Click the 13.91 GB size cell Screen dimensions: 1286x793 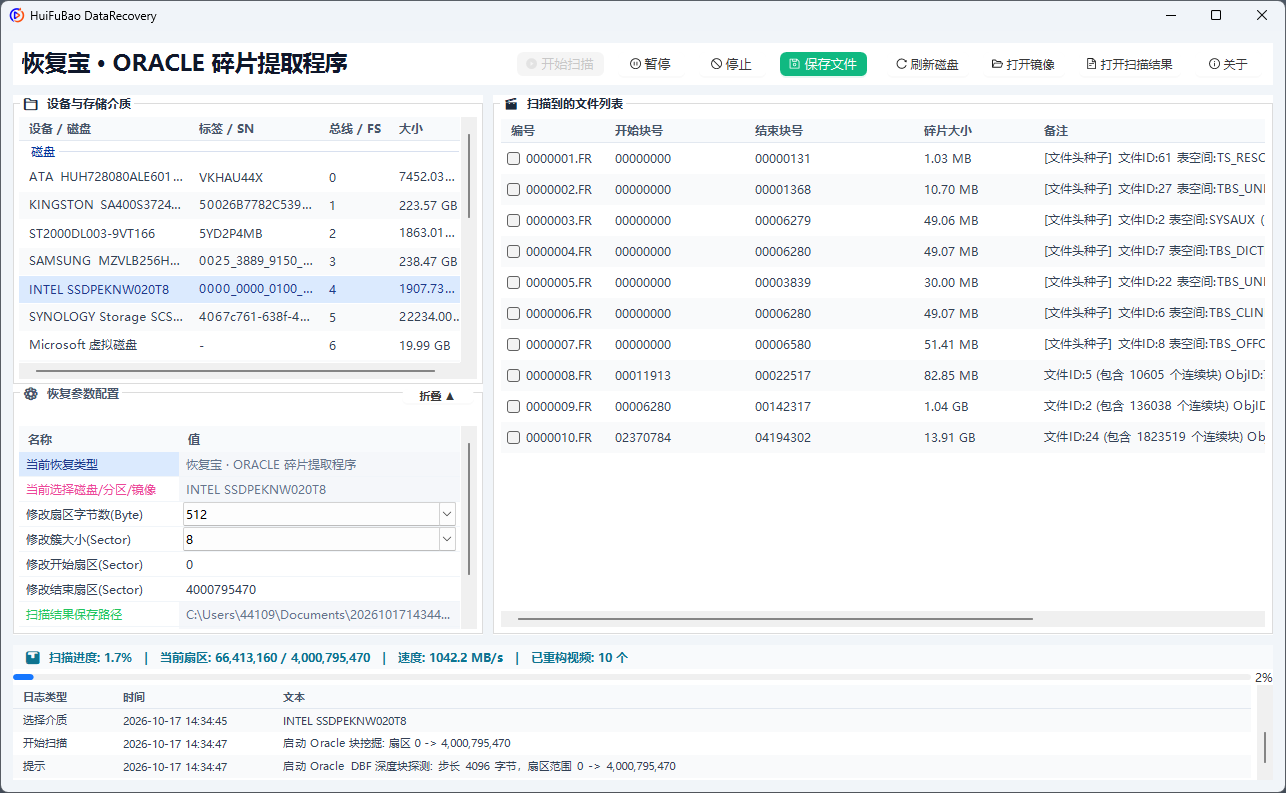click(x=950, y=437)
